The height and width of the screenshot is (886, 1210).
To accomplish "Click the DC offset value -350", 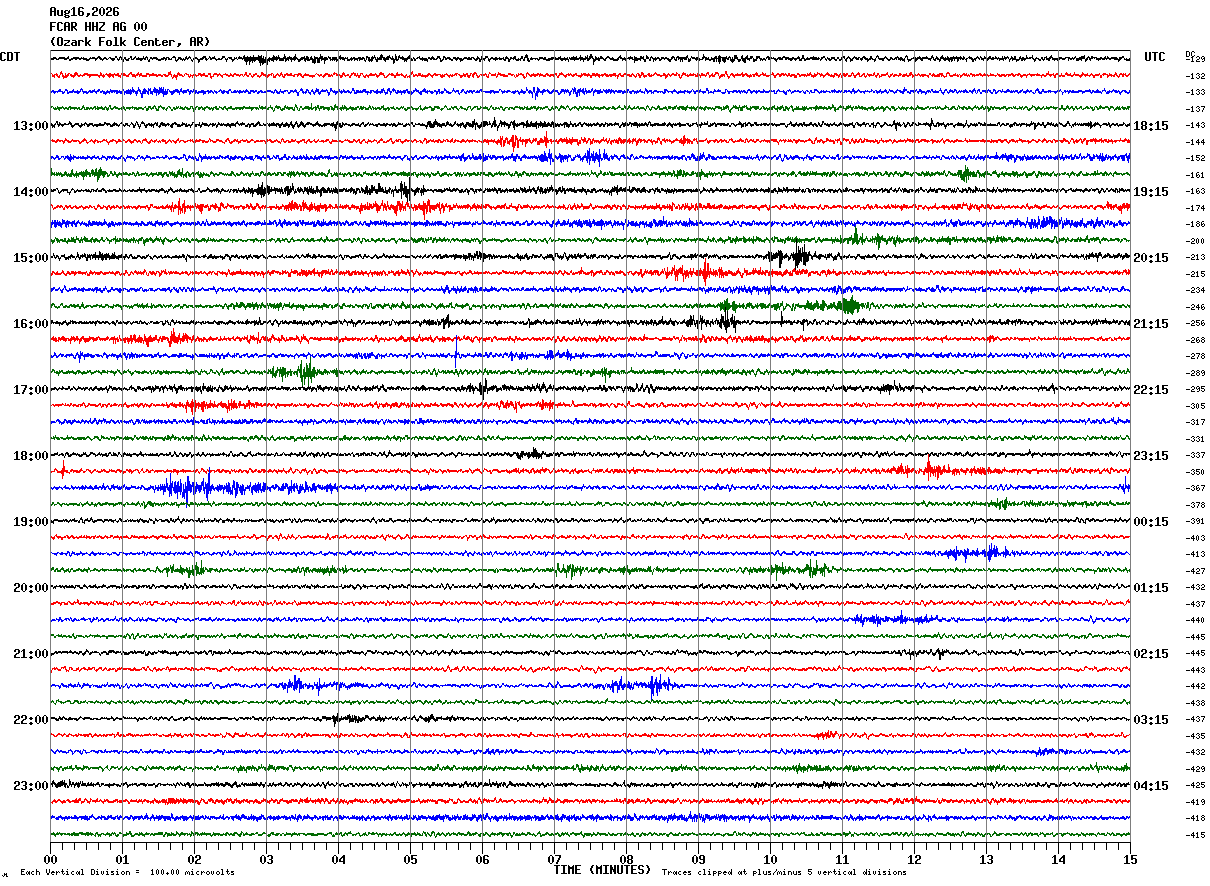I will pos(1195,472).
